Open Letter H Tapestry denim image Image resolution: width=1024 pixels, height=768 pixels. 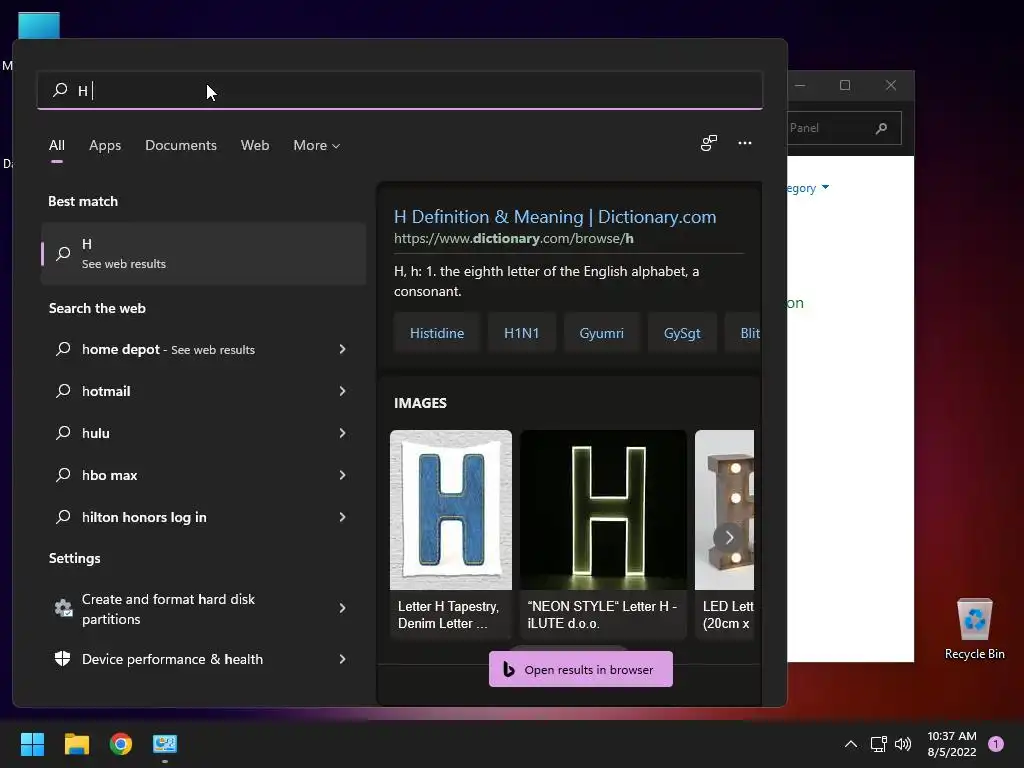[x=451, y=510]
